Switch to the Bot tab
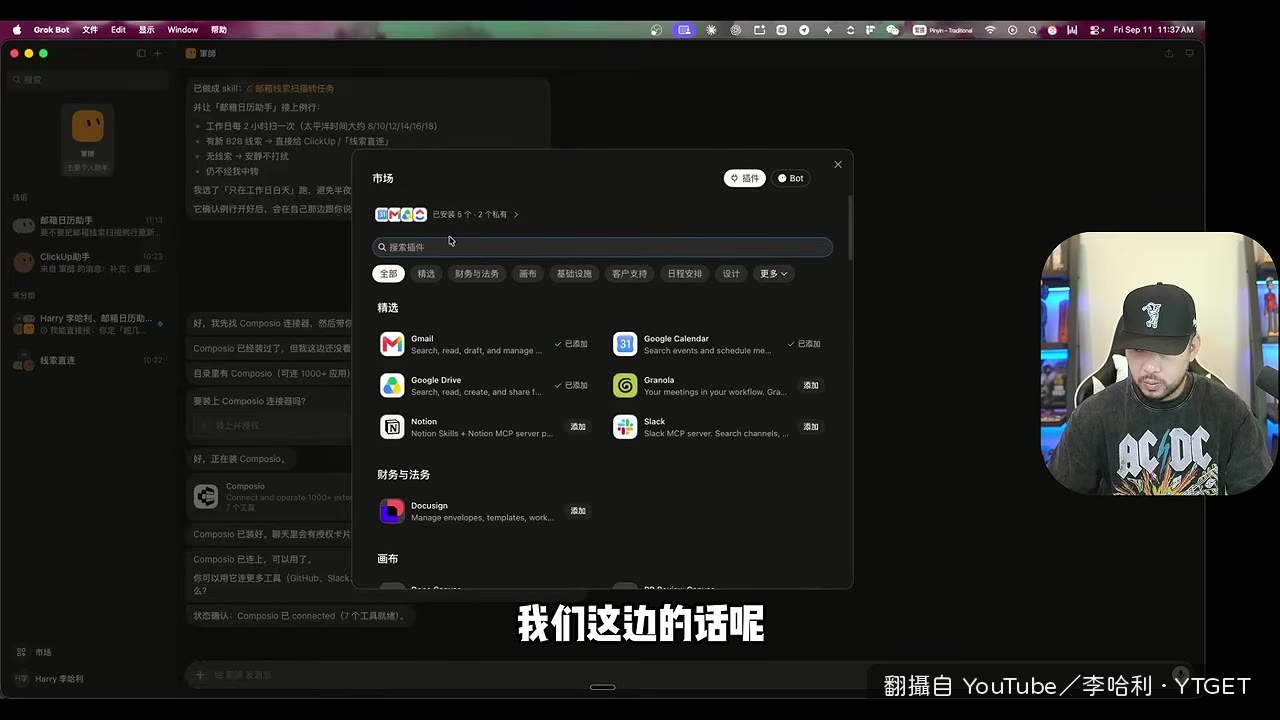1280x720 pixels. coord(791,178)
